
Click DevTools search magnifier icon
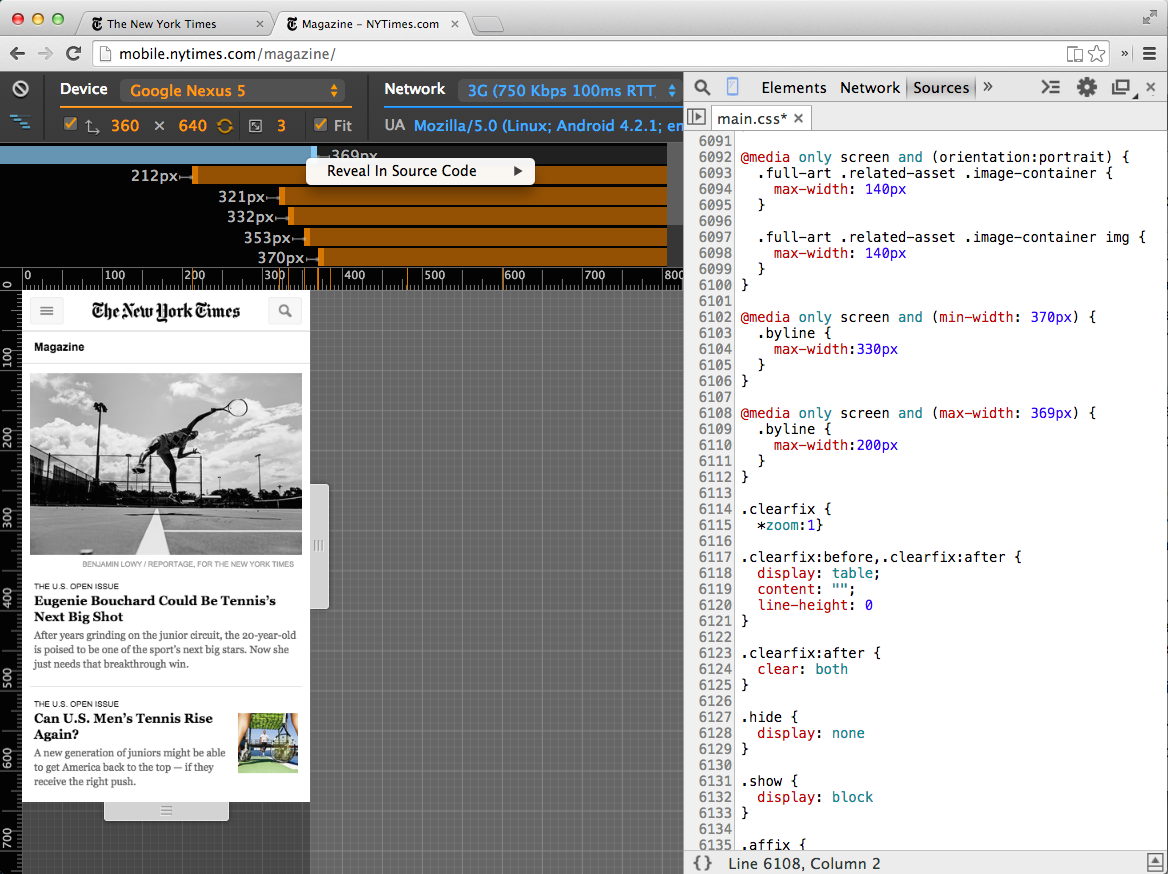(702, 88)
